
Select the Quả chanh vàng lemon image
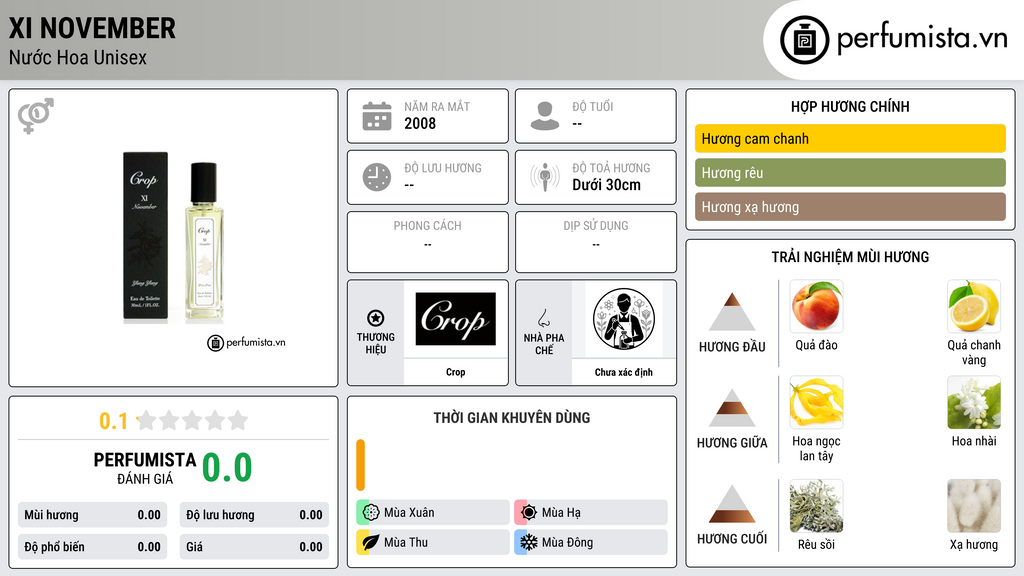pyautogui.click(x=974, y=306)
